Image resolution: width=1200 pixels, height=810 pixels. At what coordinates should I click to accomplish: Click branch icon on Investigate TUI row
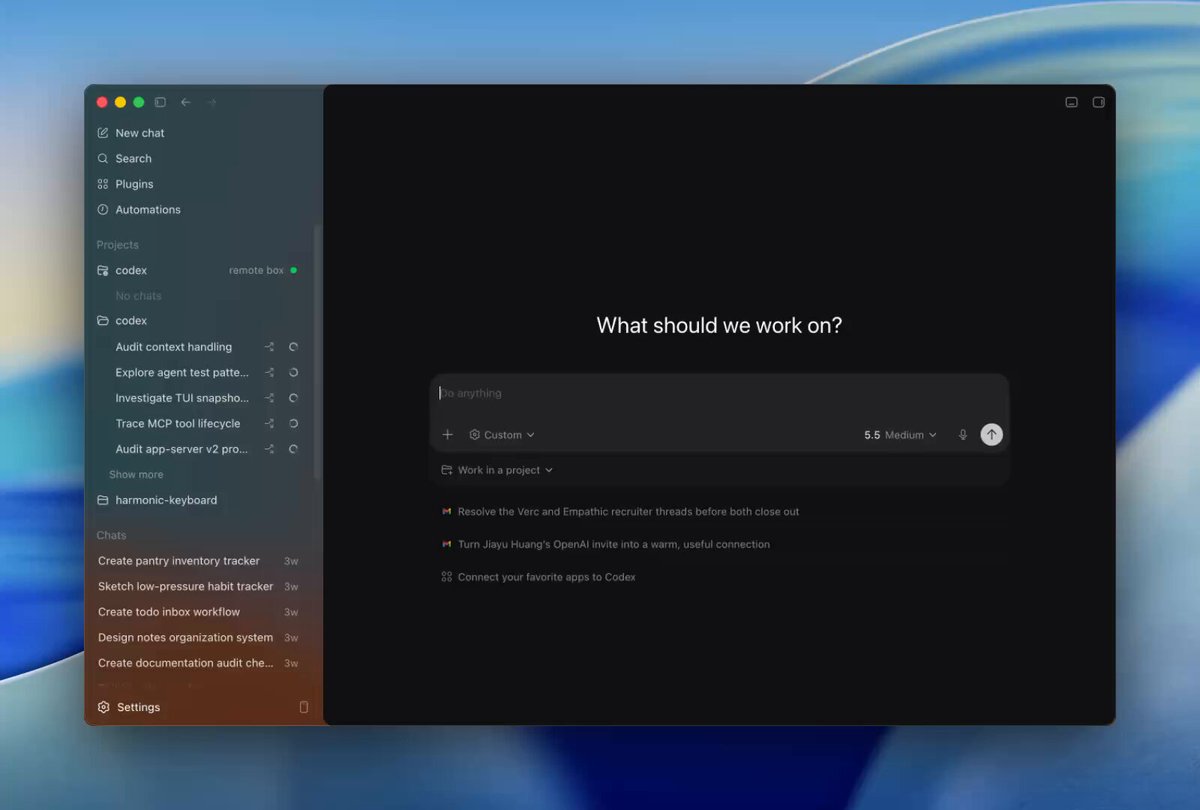coord(269,398)
